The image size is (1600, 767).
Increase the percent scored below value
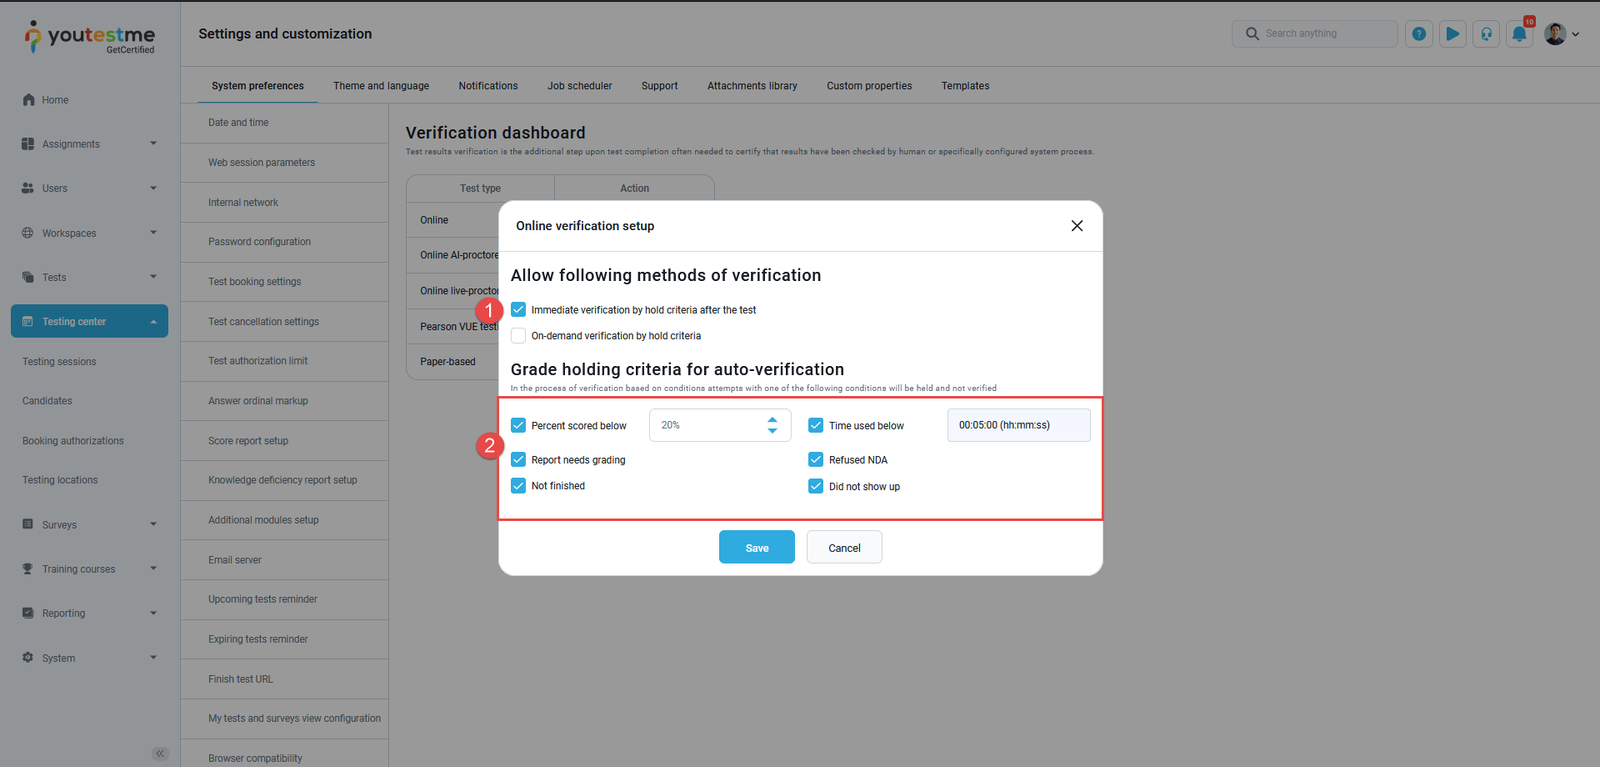coord(772,420)
